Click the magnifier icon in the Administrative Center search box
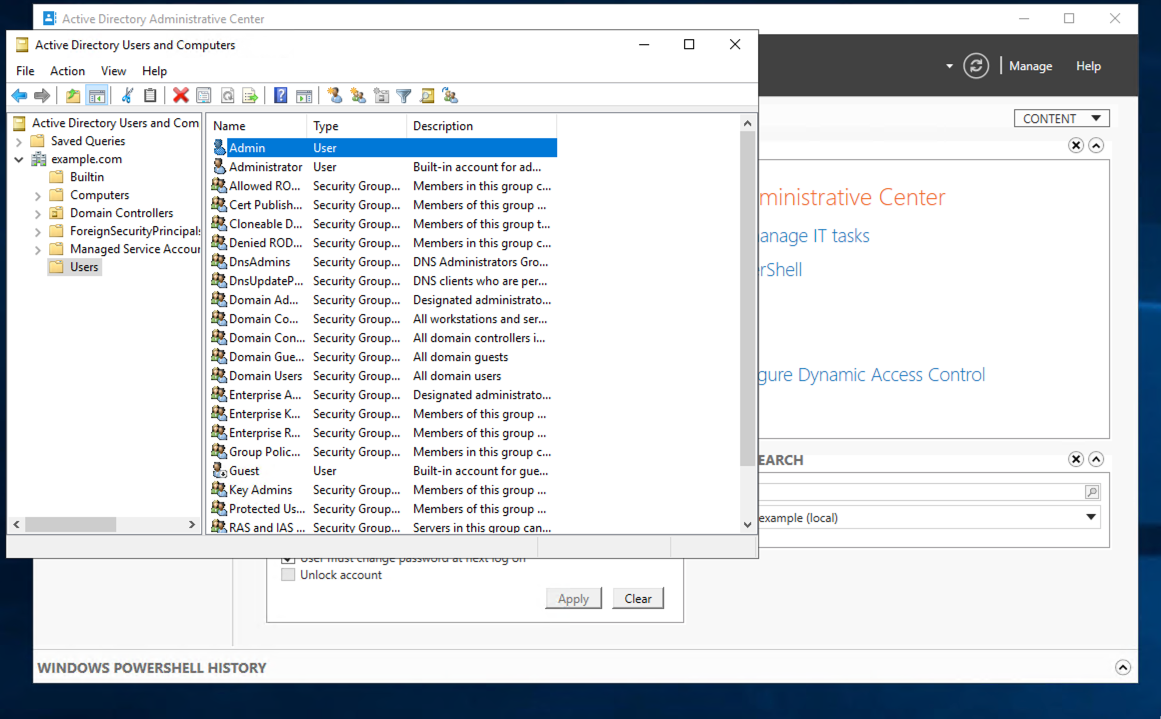The width and height of the screenshot is (1161, 719). click(x=1091, y=492)
